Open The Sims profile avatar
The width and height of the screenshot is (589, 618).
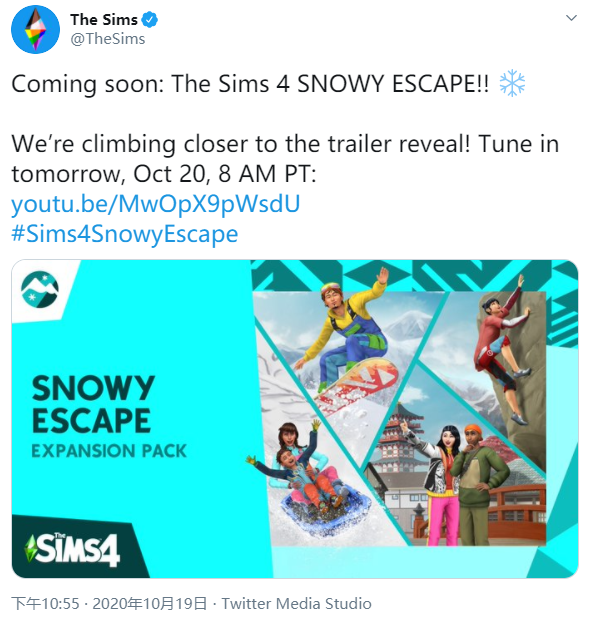click(35, 30)
